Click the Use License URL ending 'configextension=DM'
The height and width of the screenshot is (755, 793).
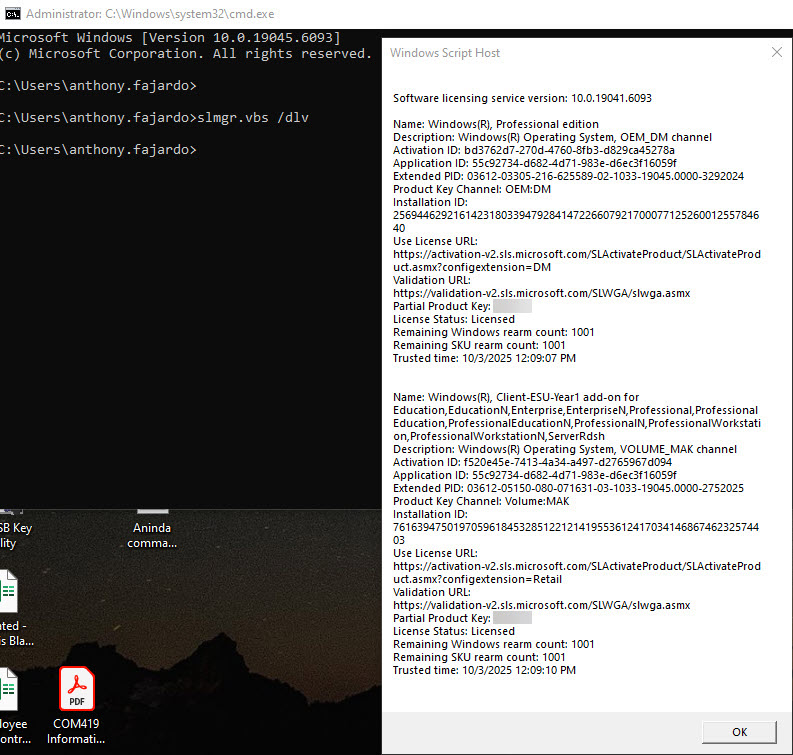577,260
